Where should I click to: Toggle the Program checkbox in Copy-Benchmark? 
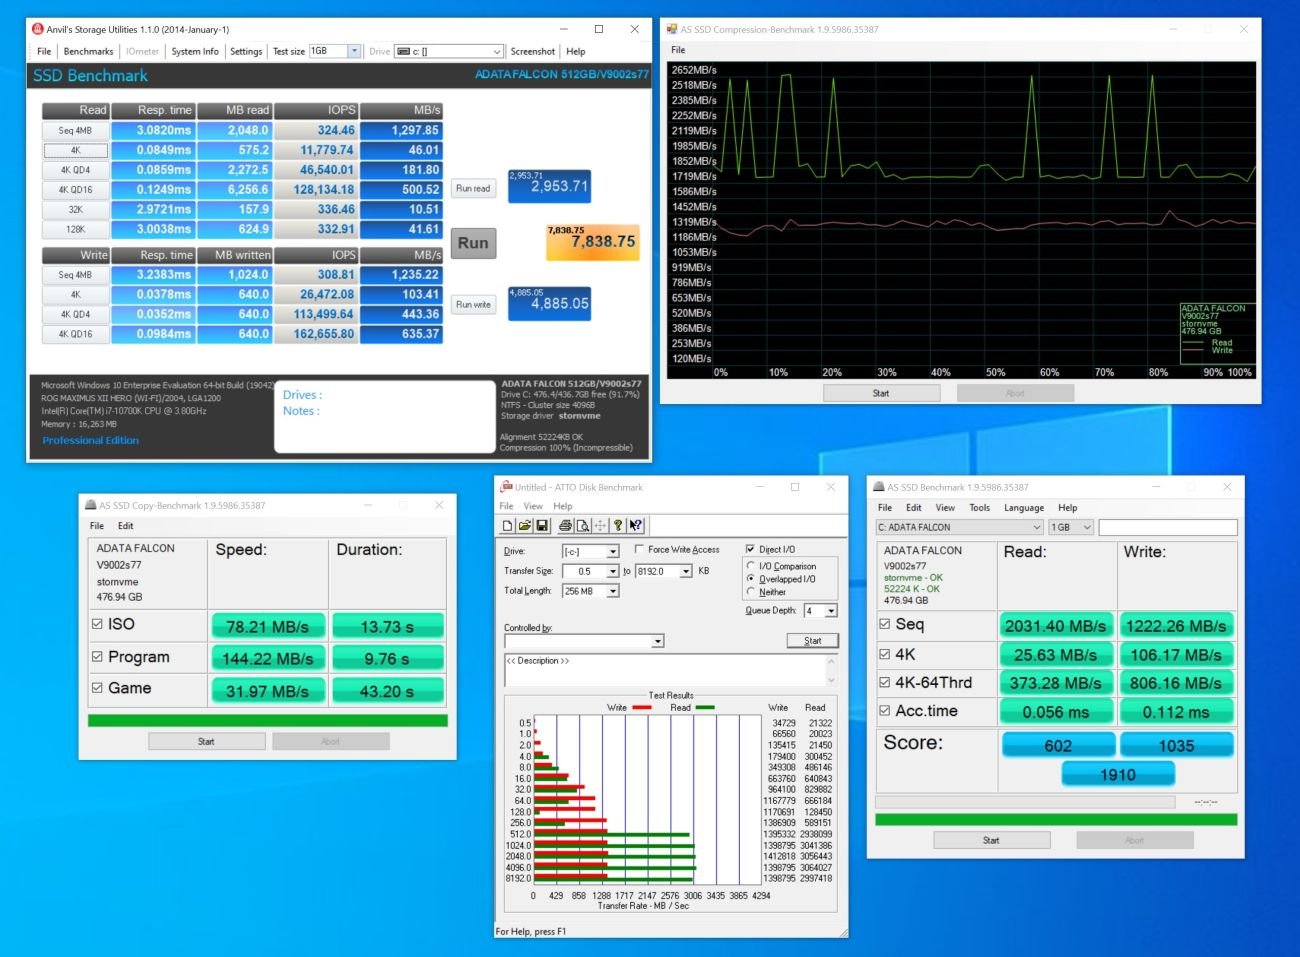[97, 657]
